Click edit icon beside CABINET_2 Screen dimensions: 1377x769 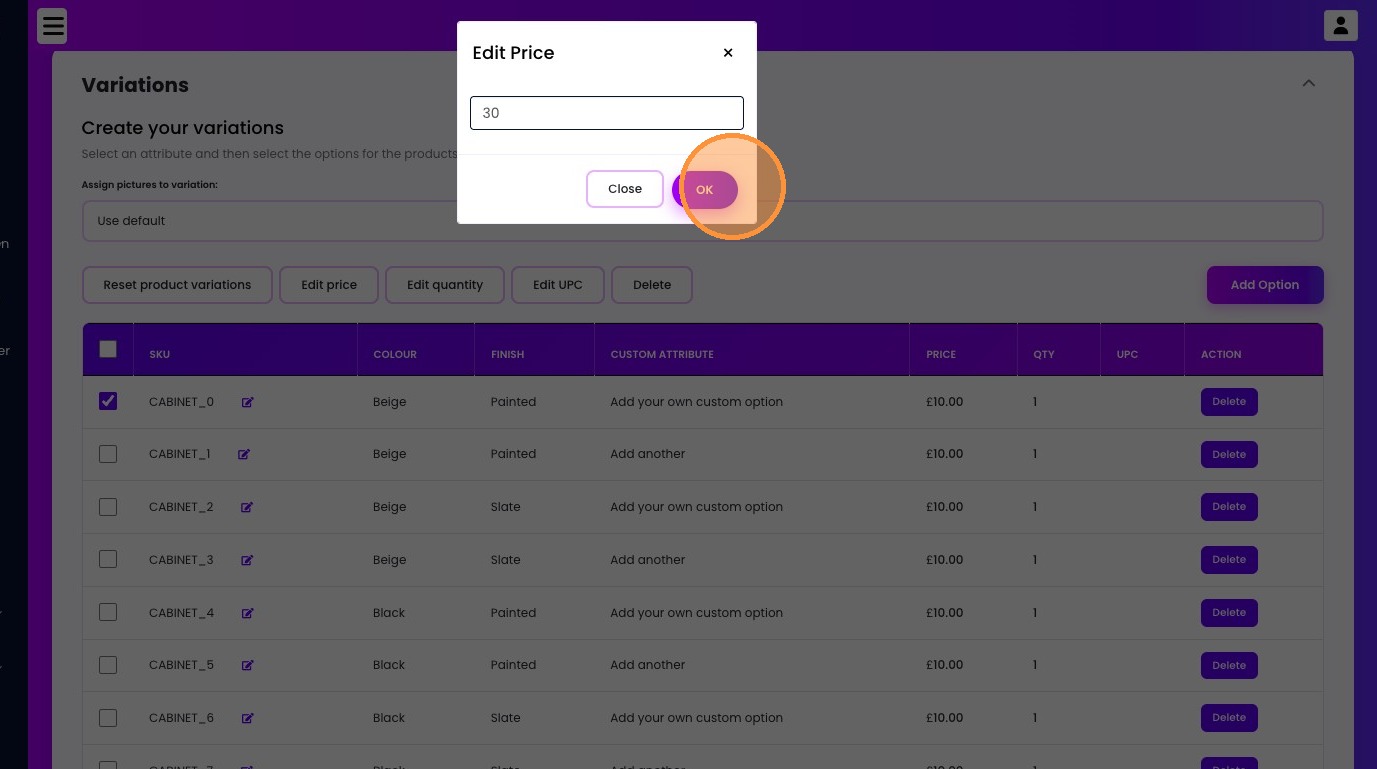[248, 507]
